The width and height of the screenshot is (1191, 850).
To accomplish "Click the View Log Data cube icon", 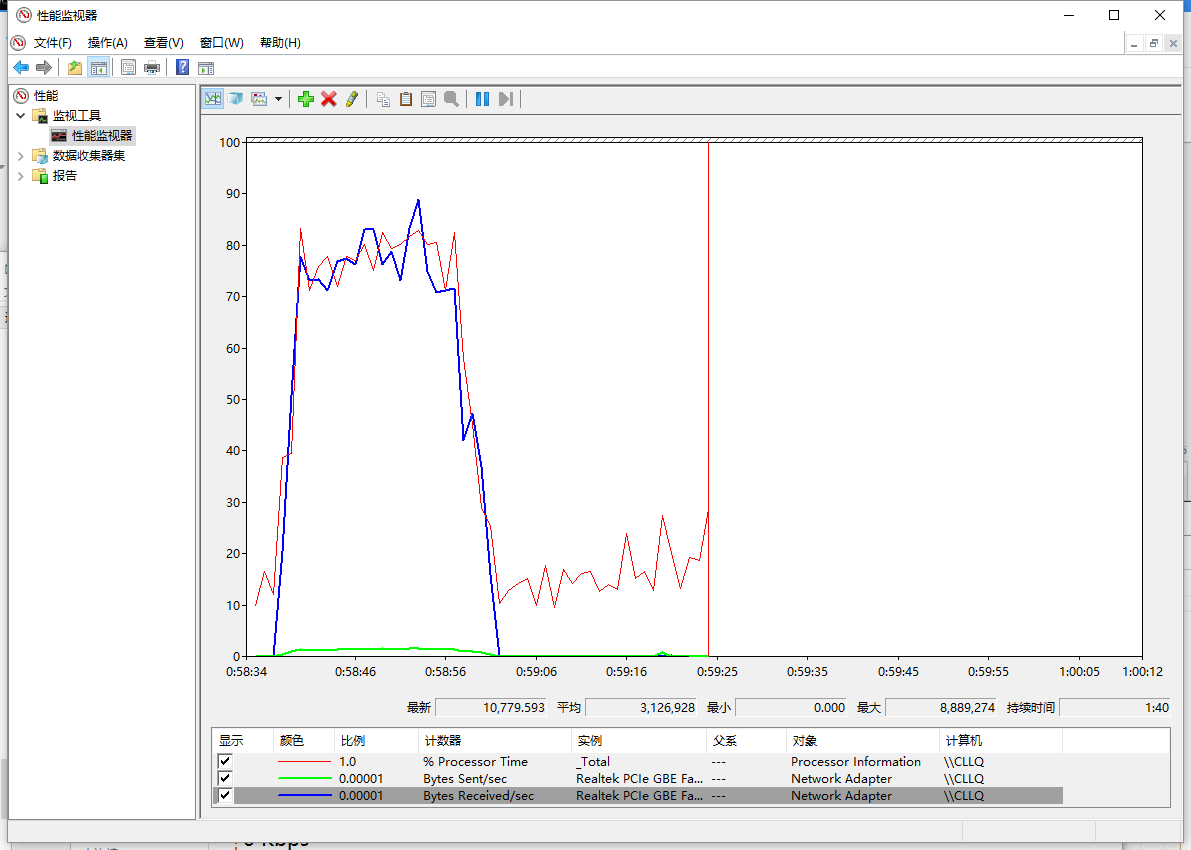I will click(236, 99).
